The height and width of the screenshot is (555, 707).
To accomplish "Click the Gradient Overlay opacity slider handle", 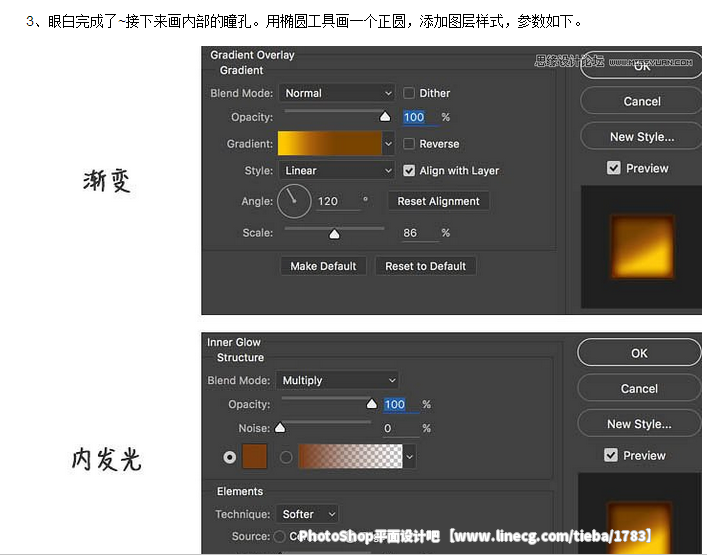I will pyautogui.click(x=385, y=117).
